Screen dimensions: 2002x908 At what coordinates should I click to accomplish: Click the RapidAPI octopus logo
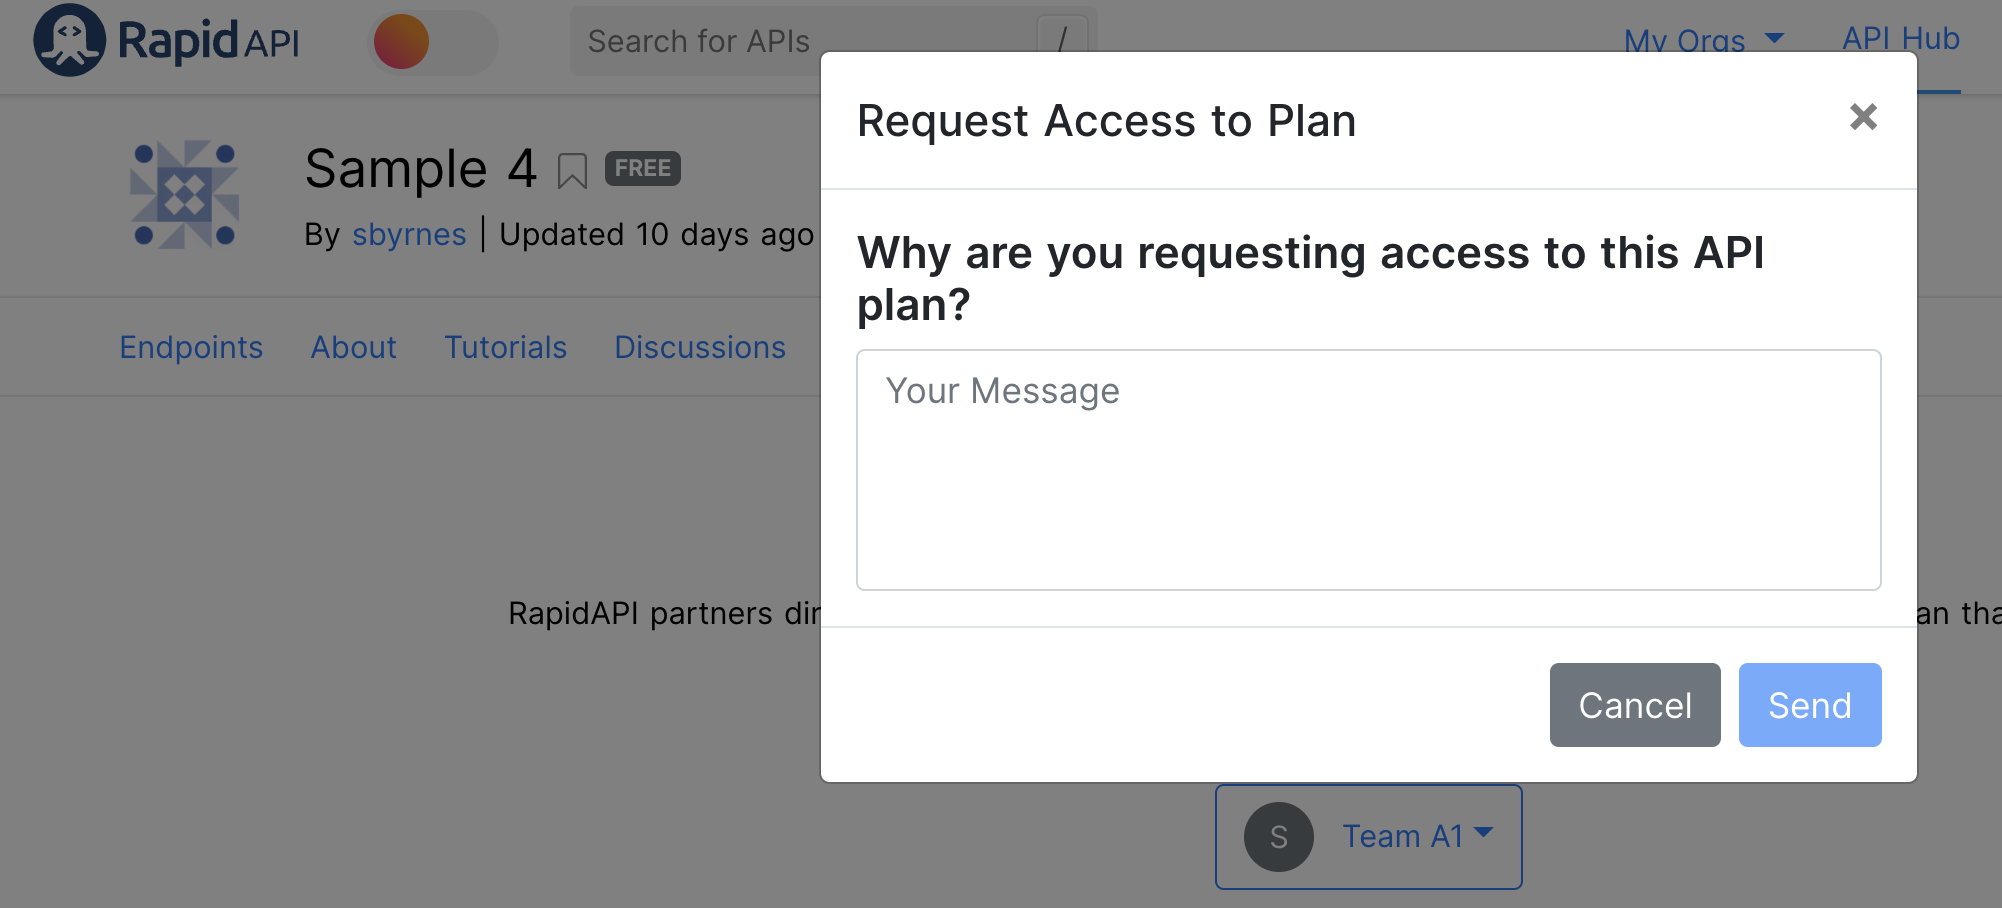pos(69,41)
